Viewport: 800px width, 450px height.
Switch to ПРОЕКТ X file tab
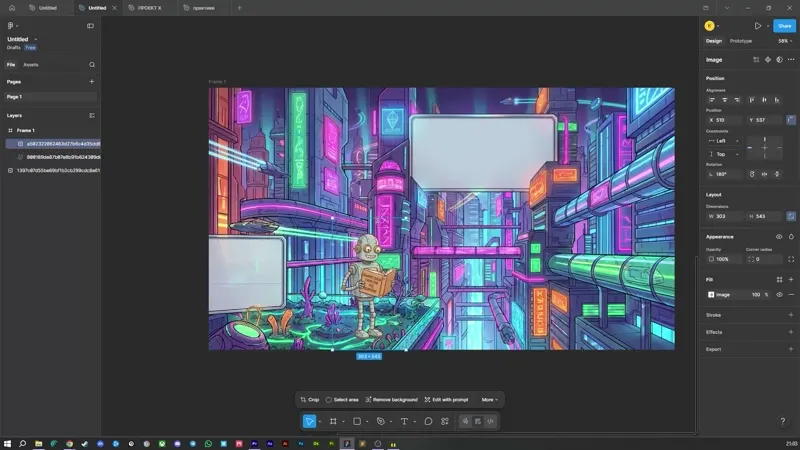click(149, 8)
